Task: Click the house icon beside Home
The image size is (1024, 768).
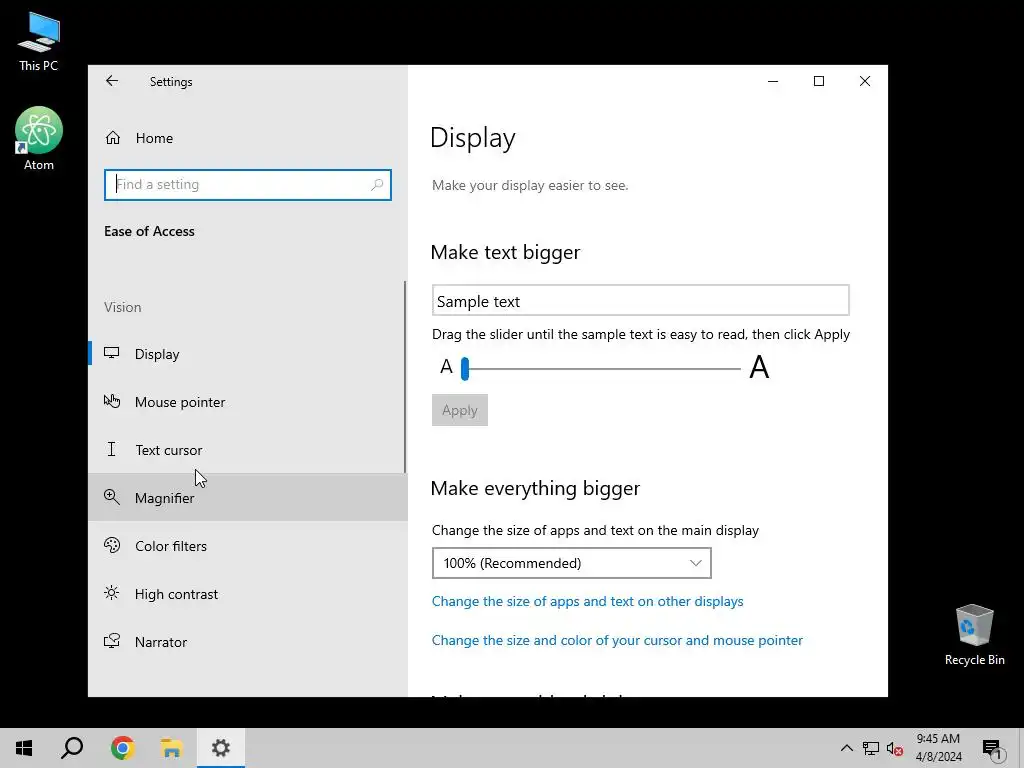Action: 113,138
